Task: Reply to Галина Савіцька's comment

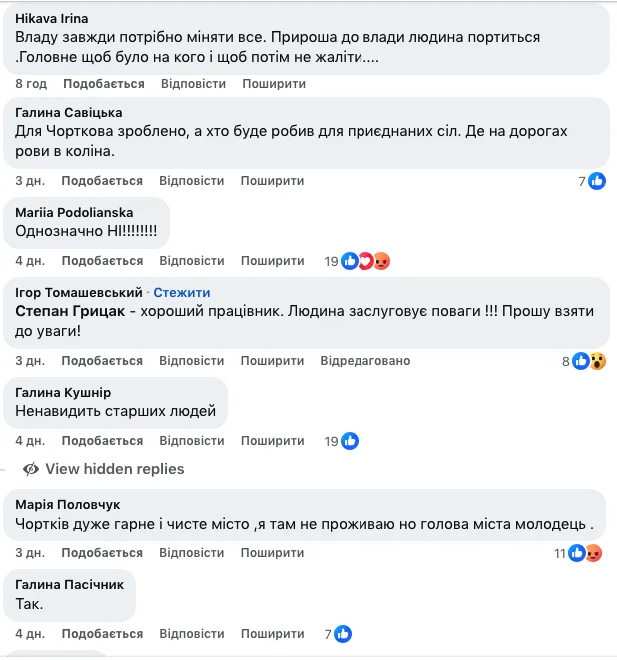Action: click(x=192, y=181)
